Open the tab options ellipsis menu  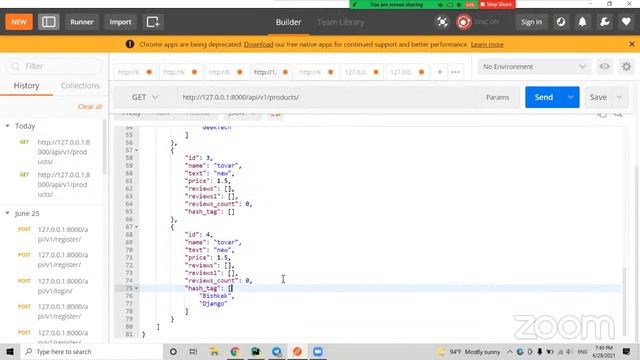[455, 72]
